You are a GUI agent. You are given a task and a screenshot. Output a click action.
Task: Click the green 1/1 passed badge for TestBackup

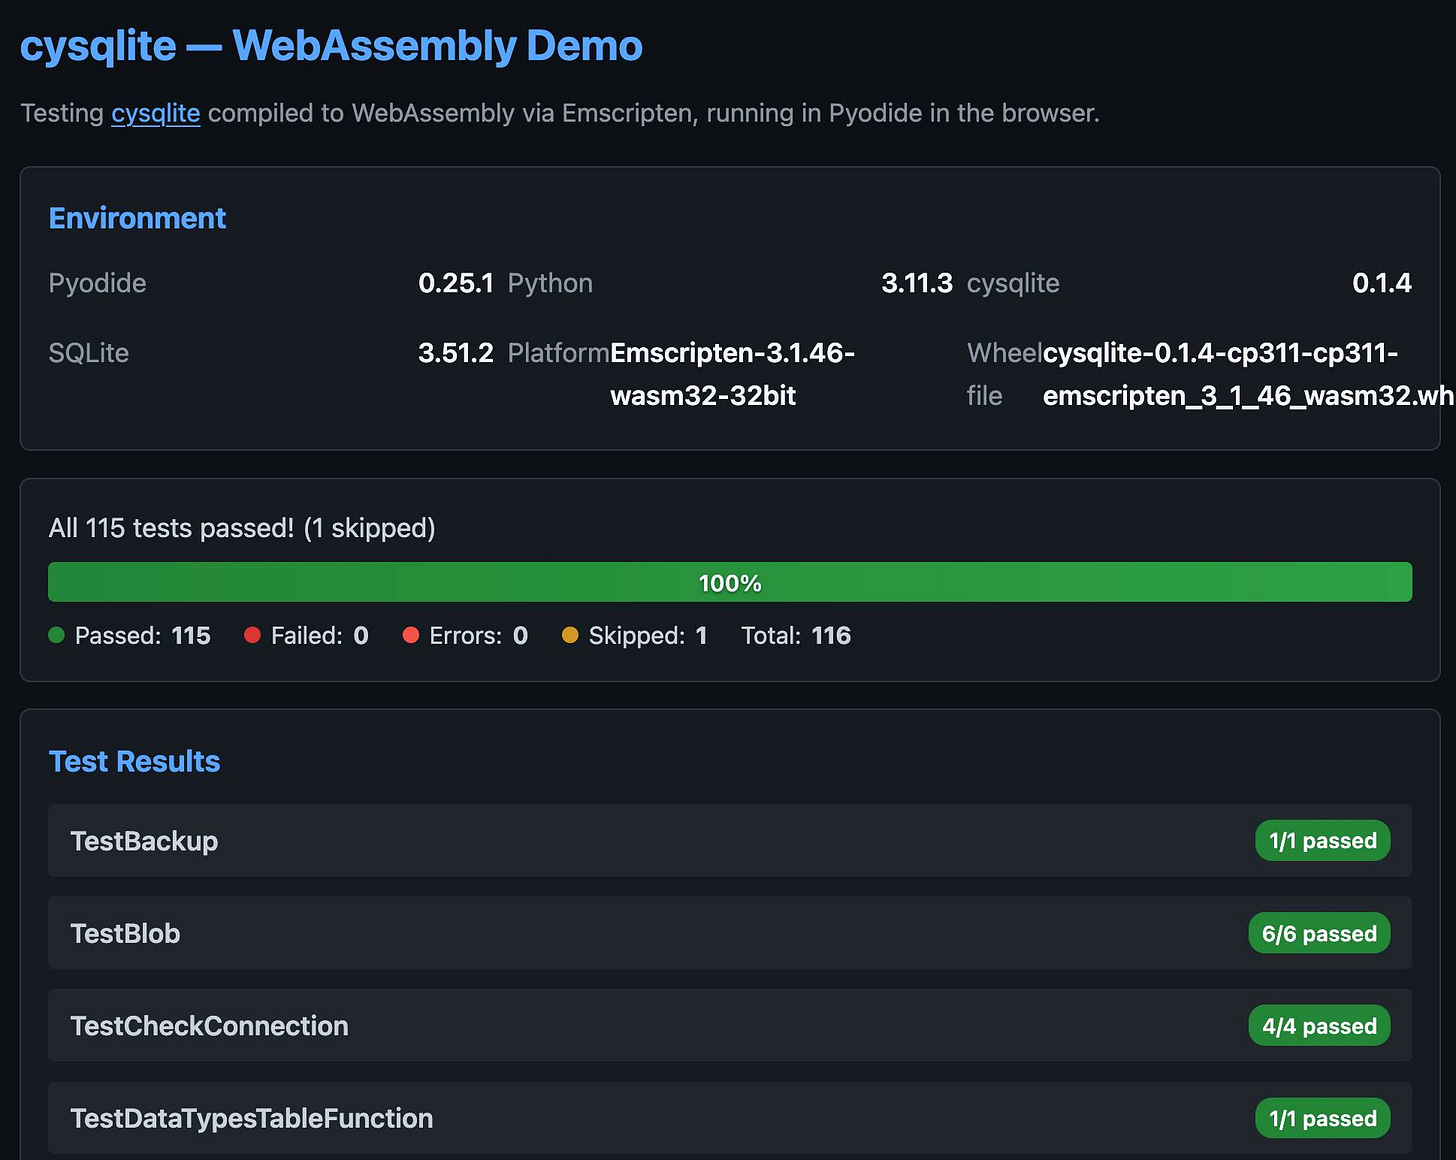point(1322,840)
